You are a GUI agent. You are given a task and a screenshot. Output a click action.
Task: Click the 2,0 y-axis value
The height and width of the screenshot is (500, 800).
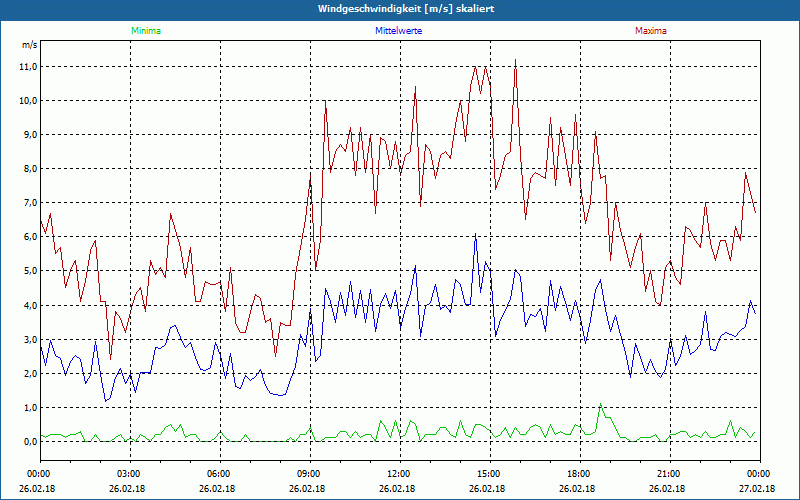[x=29, y=373]
